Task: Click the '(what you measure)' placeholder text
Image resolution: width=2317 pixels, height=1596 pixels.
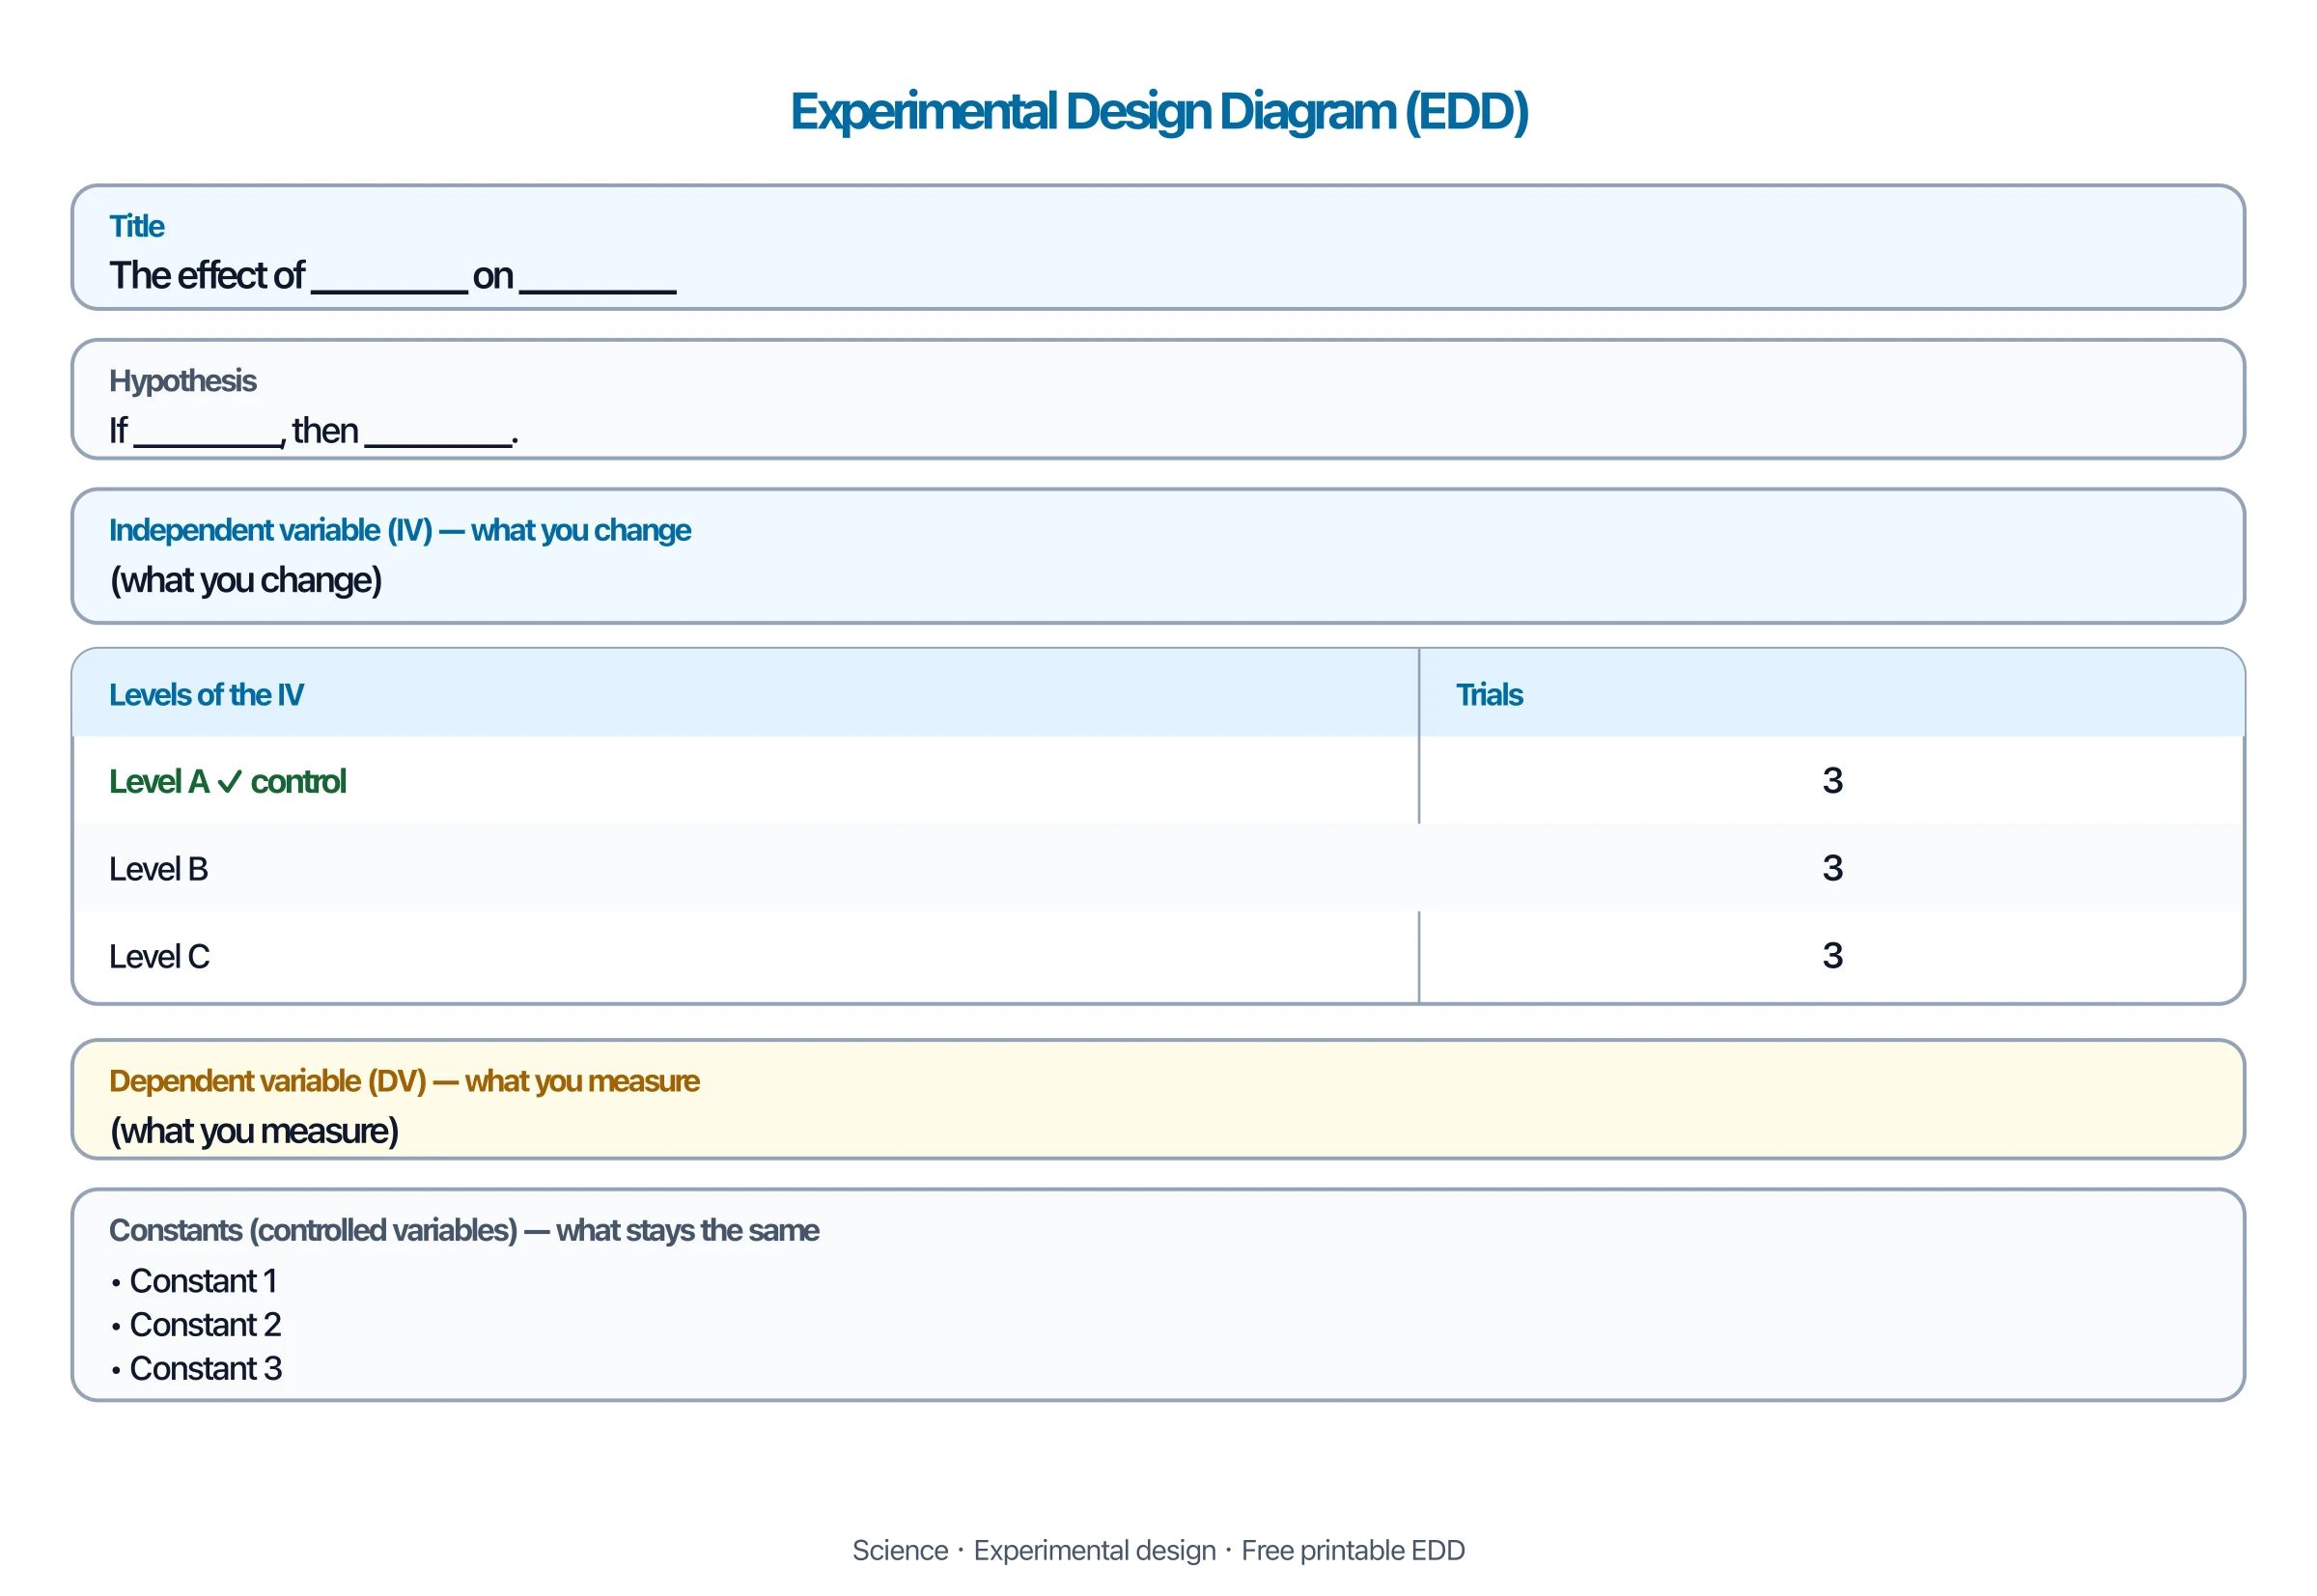Action: tap(254, 1131)
